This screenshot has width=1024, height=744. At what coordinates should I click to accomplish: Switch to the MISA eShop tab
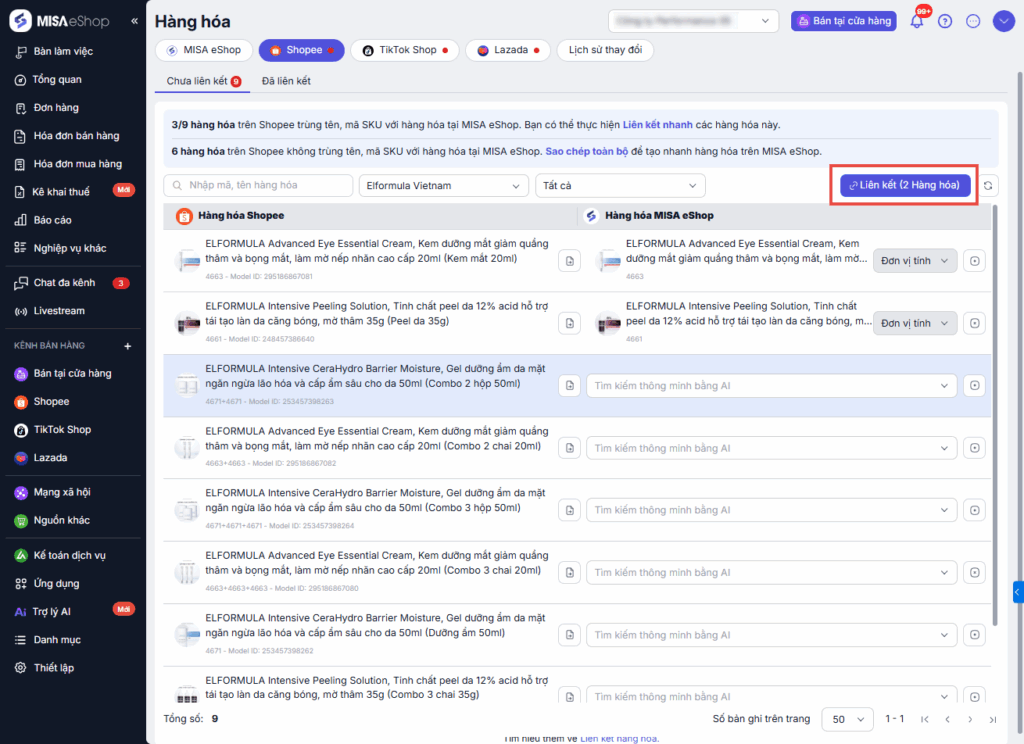click(204, 50)
